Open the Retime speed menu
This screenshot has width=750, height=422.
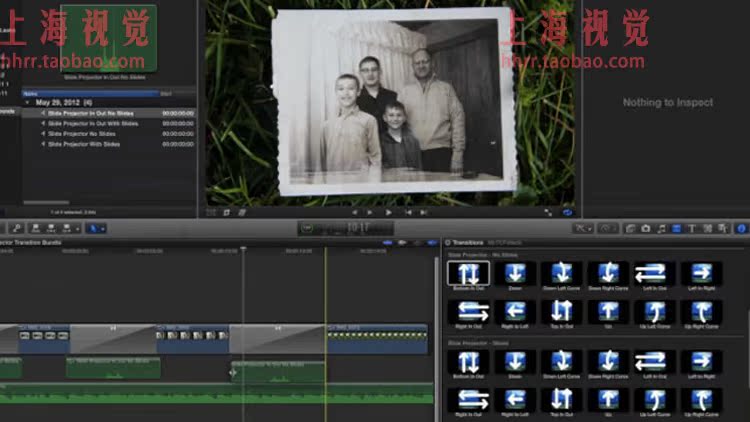pyautogui.click(x=607, y=229)
